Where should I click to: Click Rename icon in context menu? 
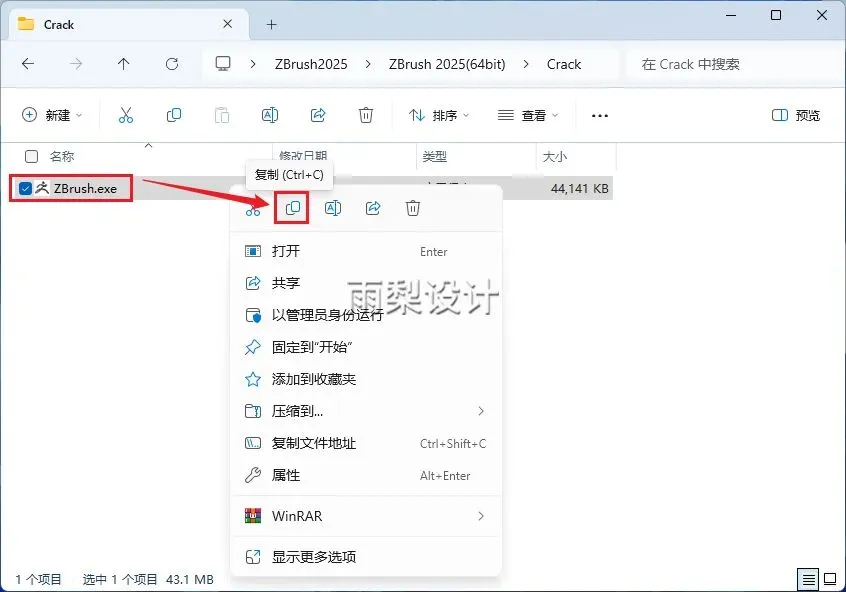pyautogui.click(x=333, y=208)
